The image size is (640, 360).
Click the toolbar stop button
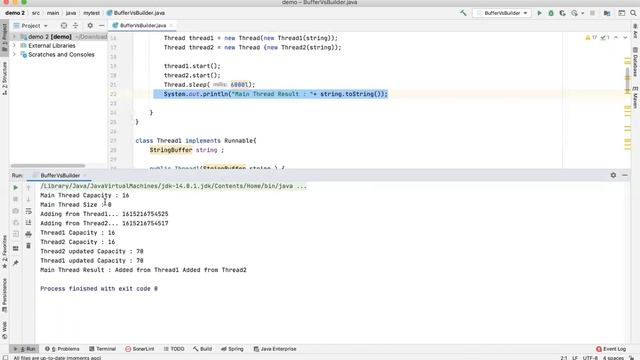click(x=593, y=13)
